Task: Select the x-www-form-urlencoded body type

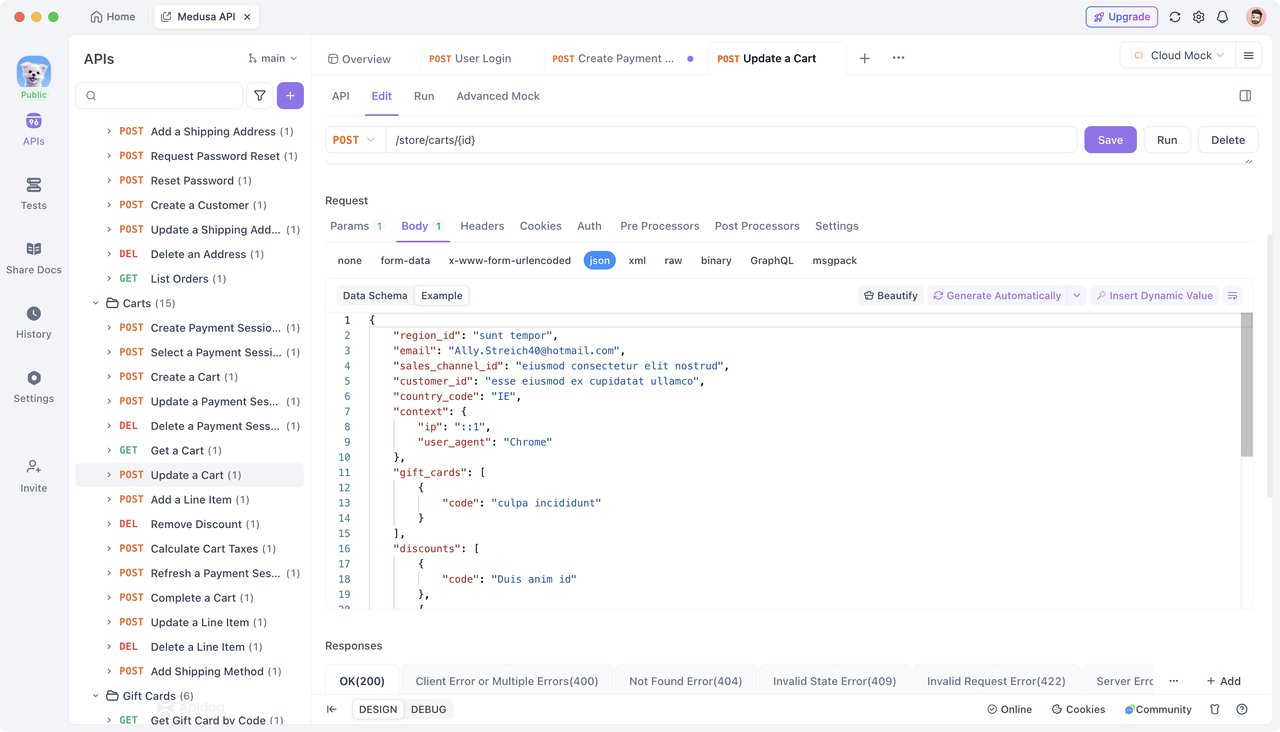Action: (x=510, y=260)
